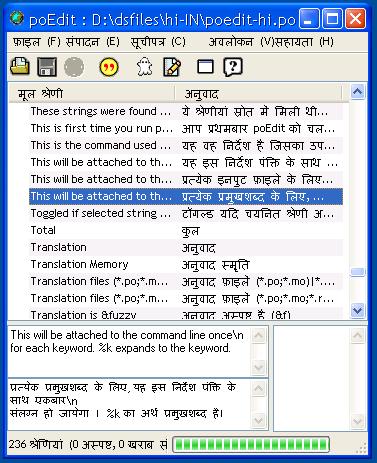Minimize the poEdit window

309,18
